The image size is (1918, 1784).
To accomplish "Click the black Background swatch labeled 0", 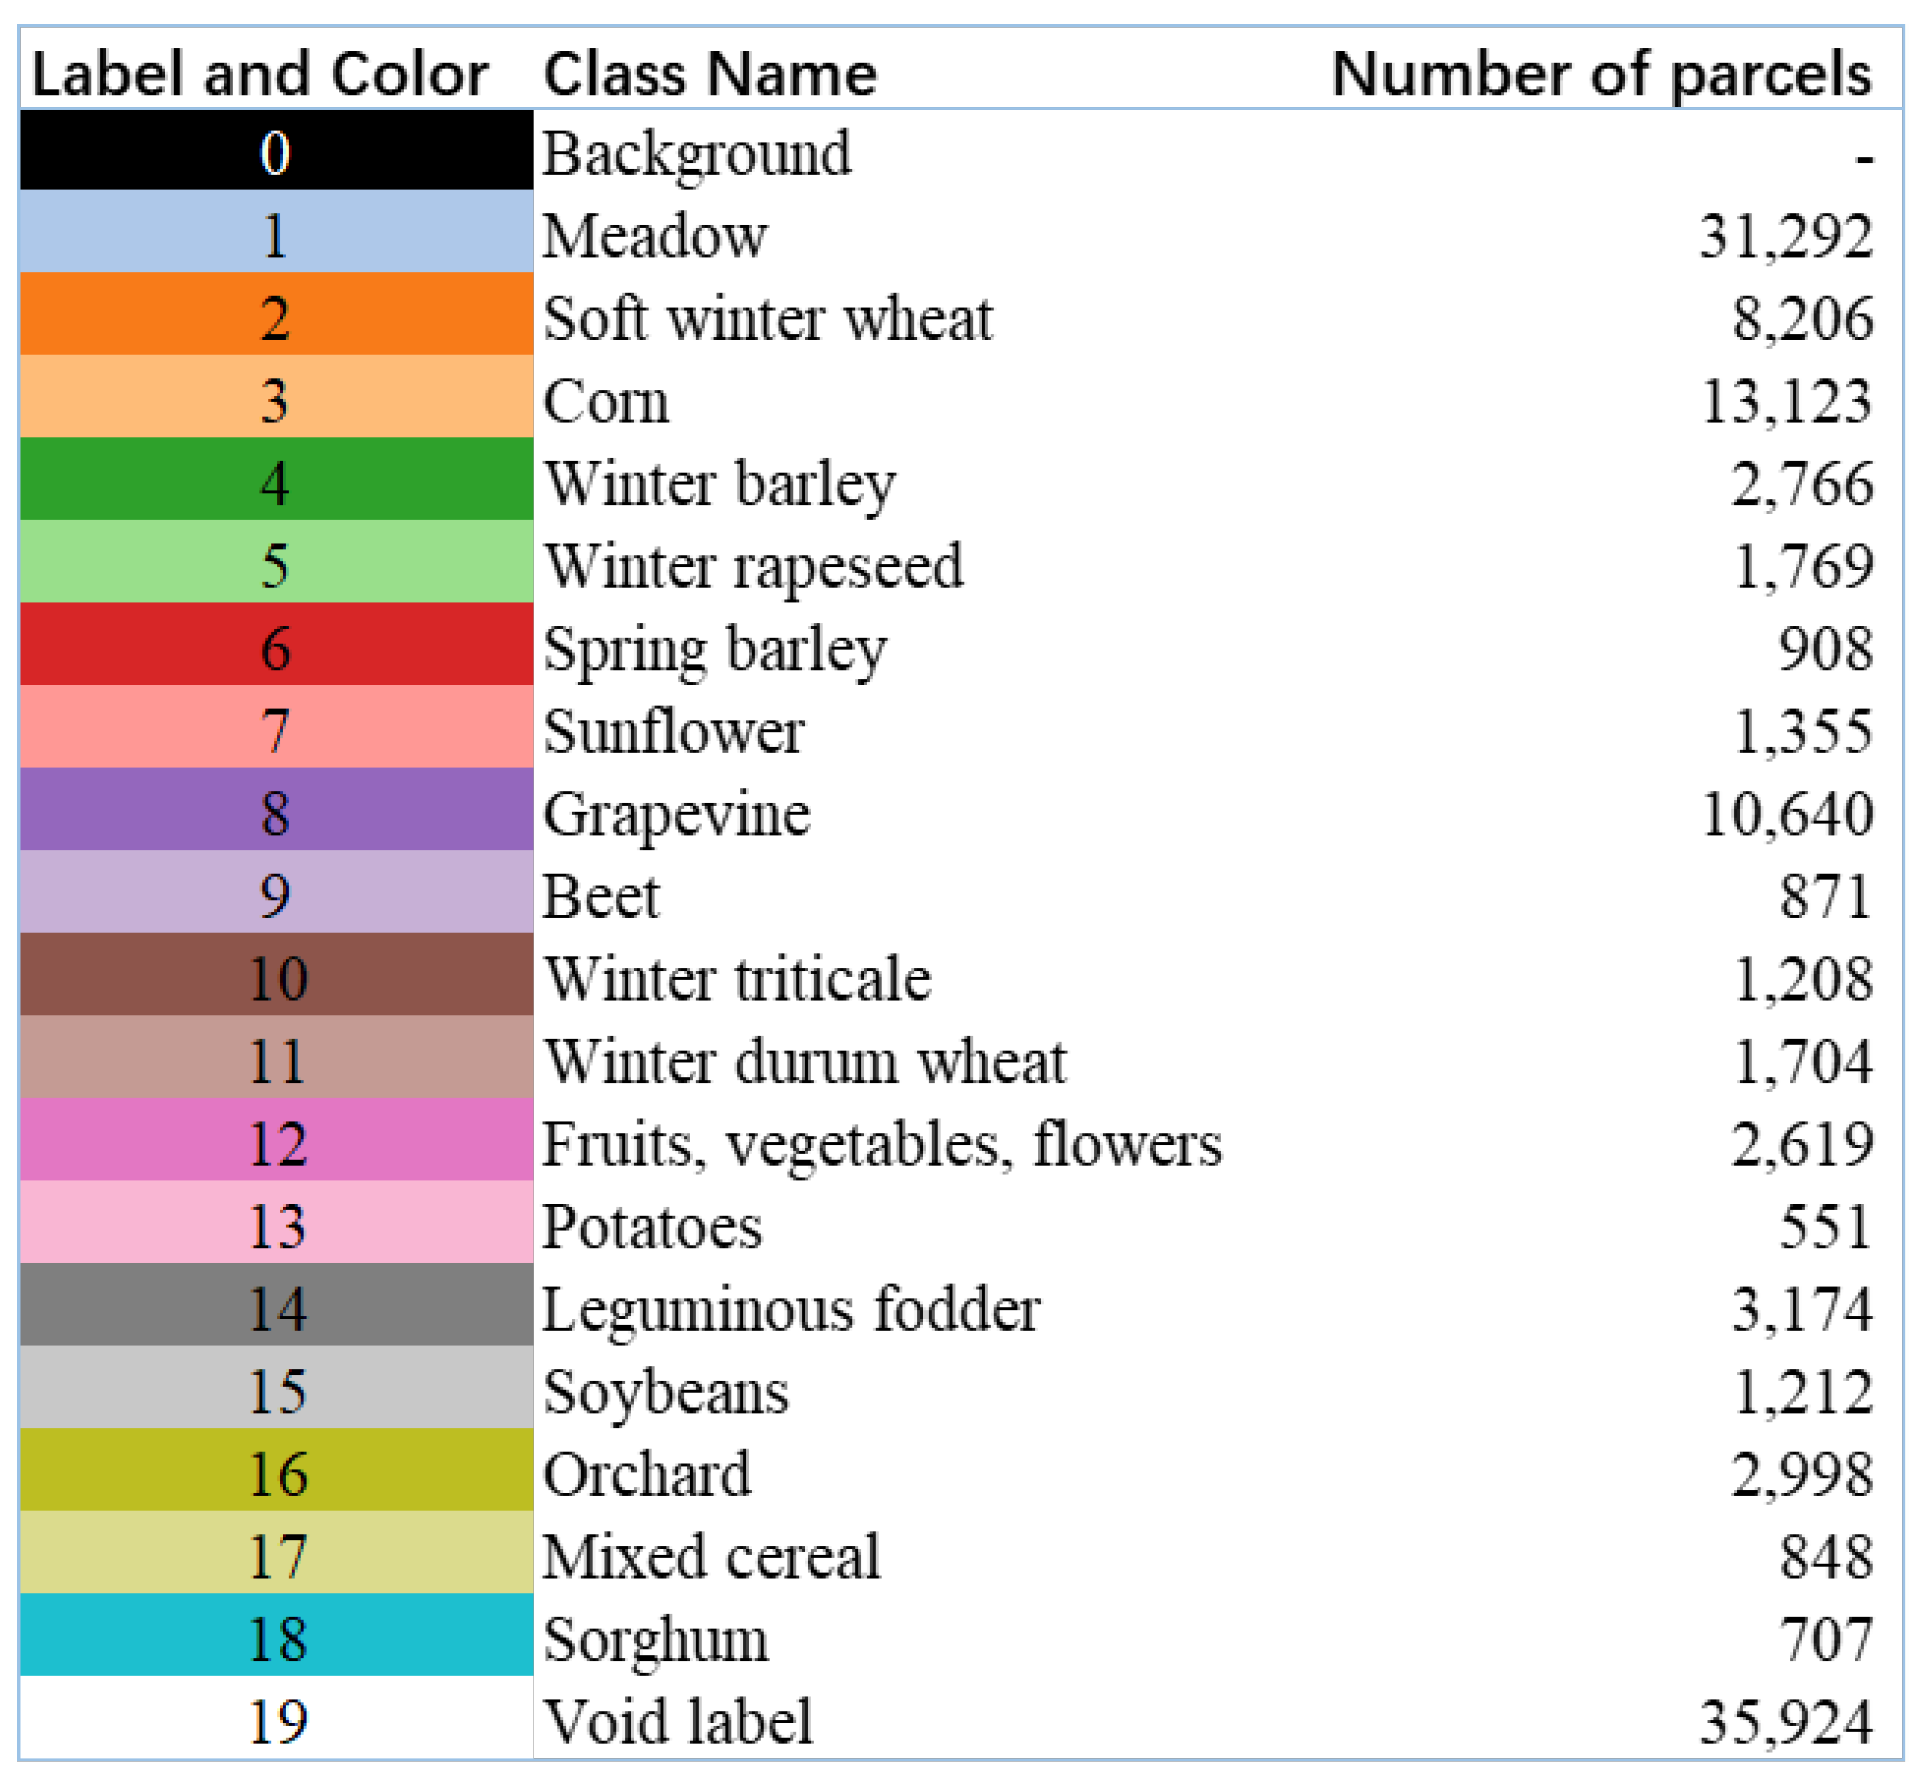I will (x=276, y=152).
